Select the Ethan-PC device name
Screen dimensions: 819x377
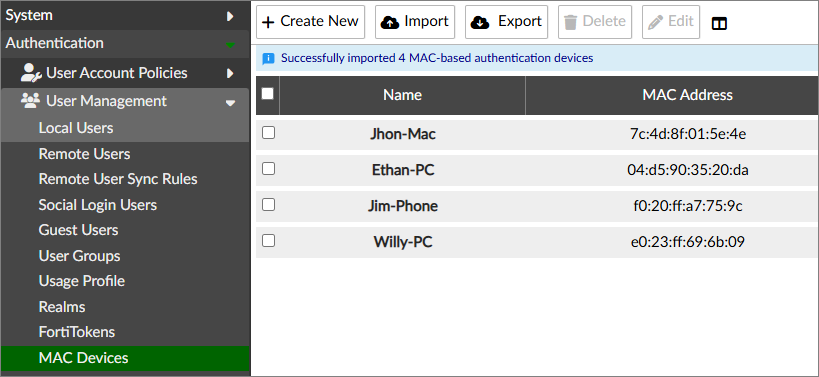403,170
